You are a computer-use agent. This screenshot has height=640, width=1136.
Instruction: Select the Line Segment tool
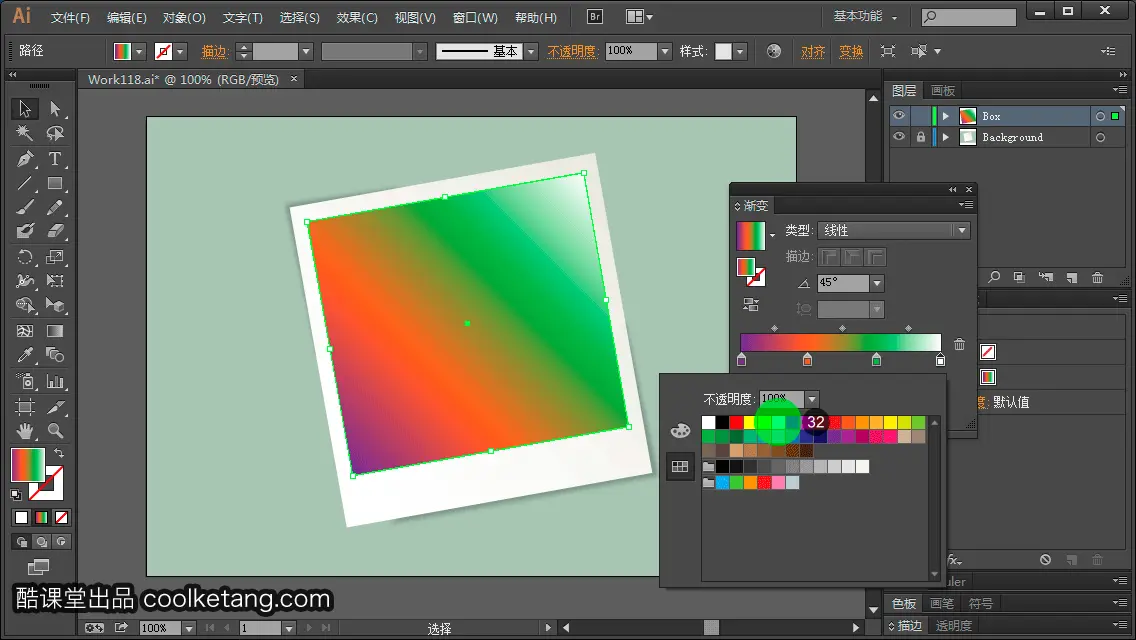click(25, 183)
